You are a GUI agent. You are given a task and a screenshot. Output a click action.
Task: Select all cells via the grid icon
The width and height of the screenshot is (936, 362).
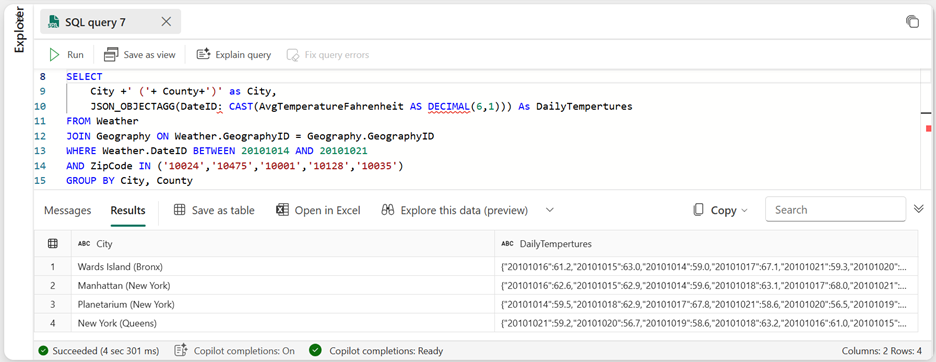tap(53, 244)
